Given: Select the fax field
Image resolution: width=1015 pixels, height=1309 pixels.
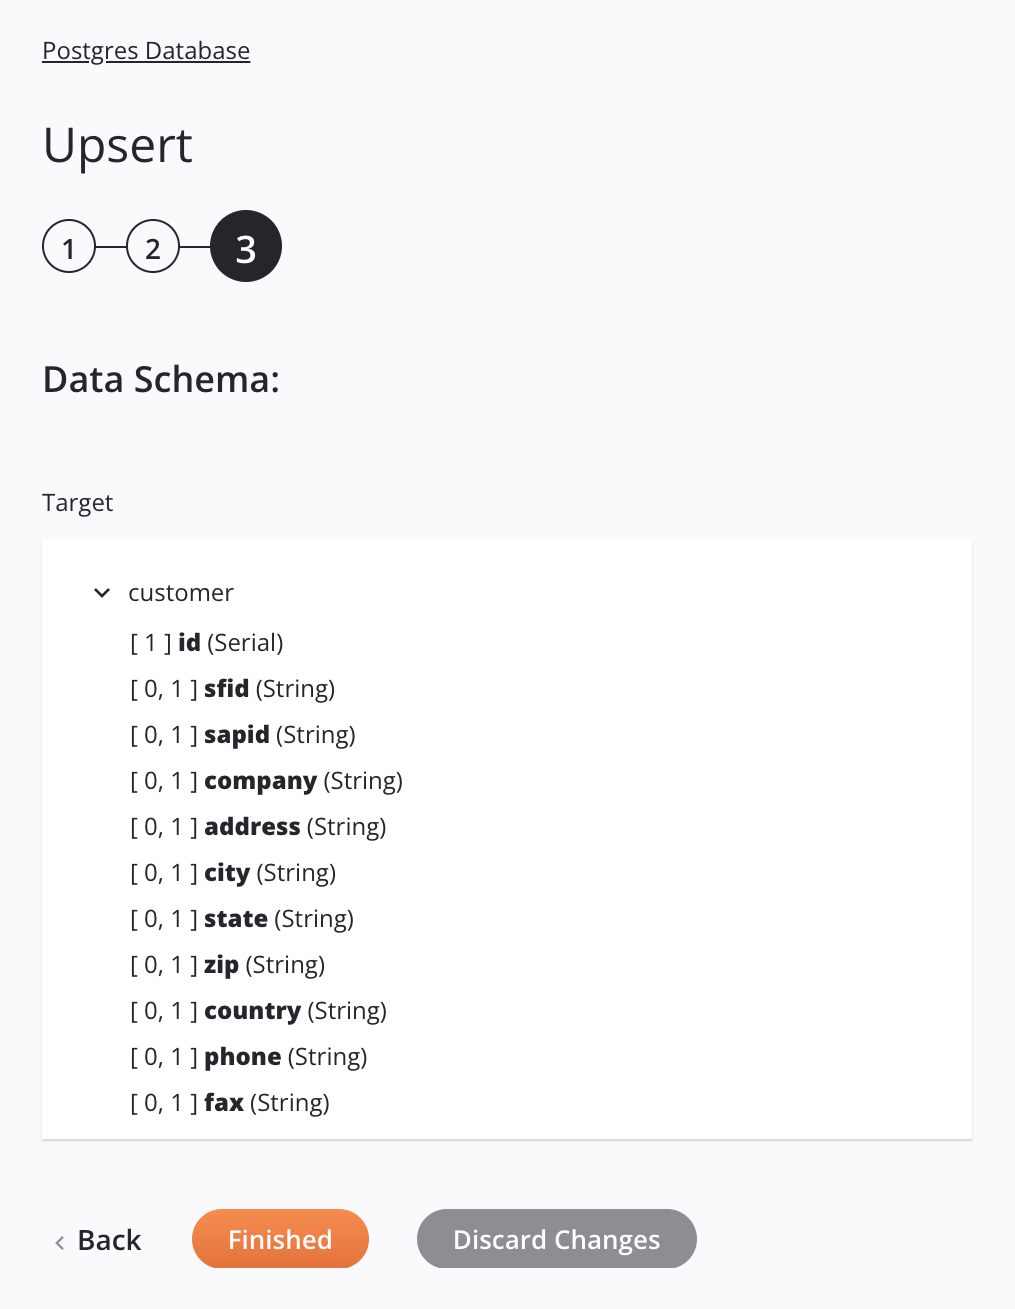Looking at the screenshot, I should point(229,1102).
